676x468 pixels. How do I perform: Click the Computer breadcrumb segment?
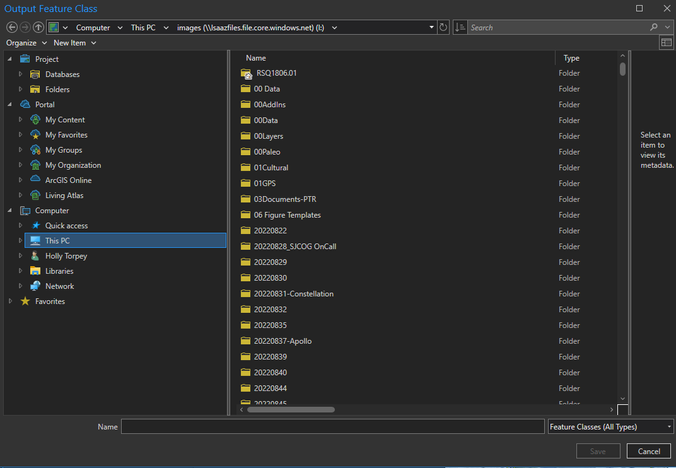tap(93, 28)
